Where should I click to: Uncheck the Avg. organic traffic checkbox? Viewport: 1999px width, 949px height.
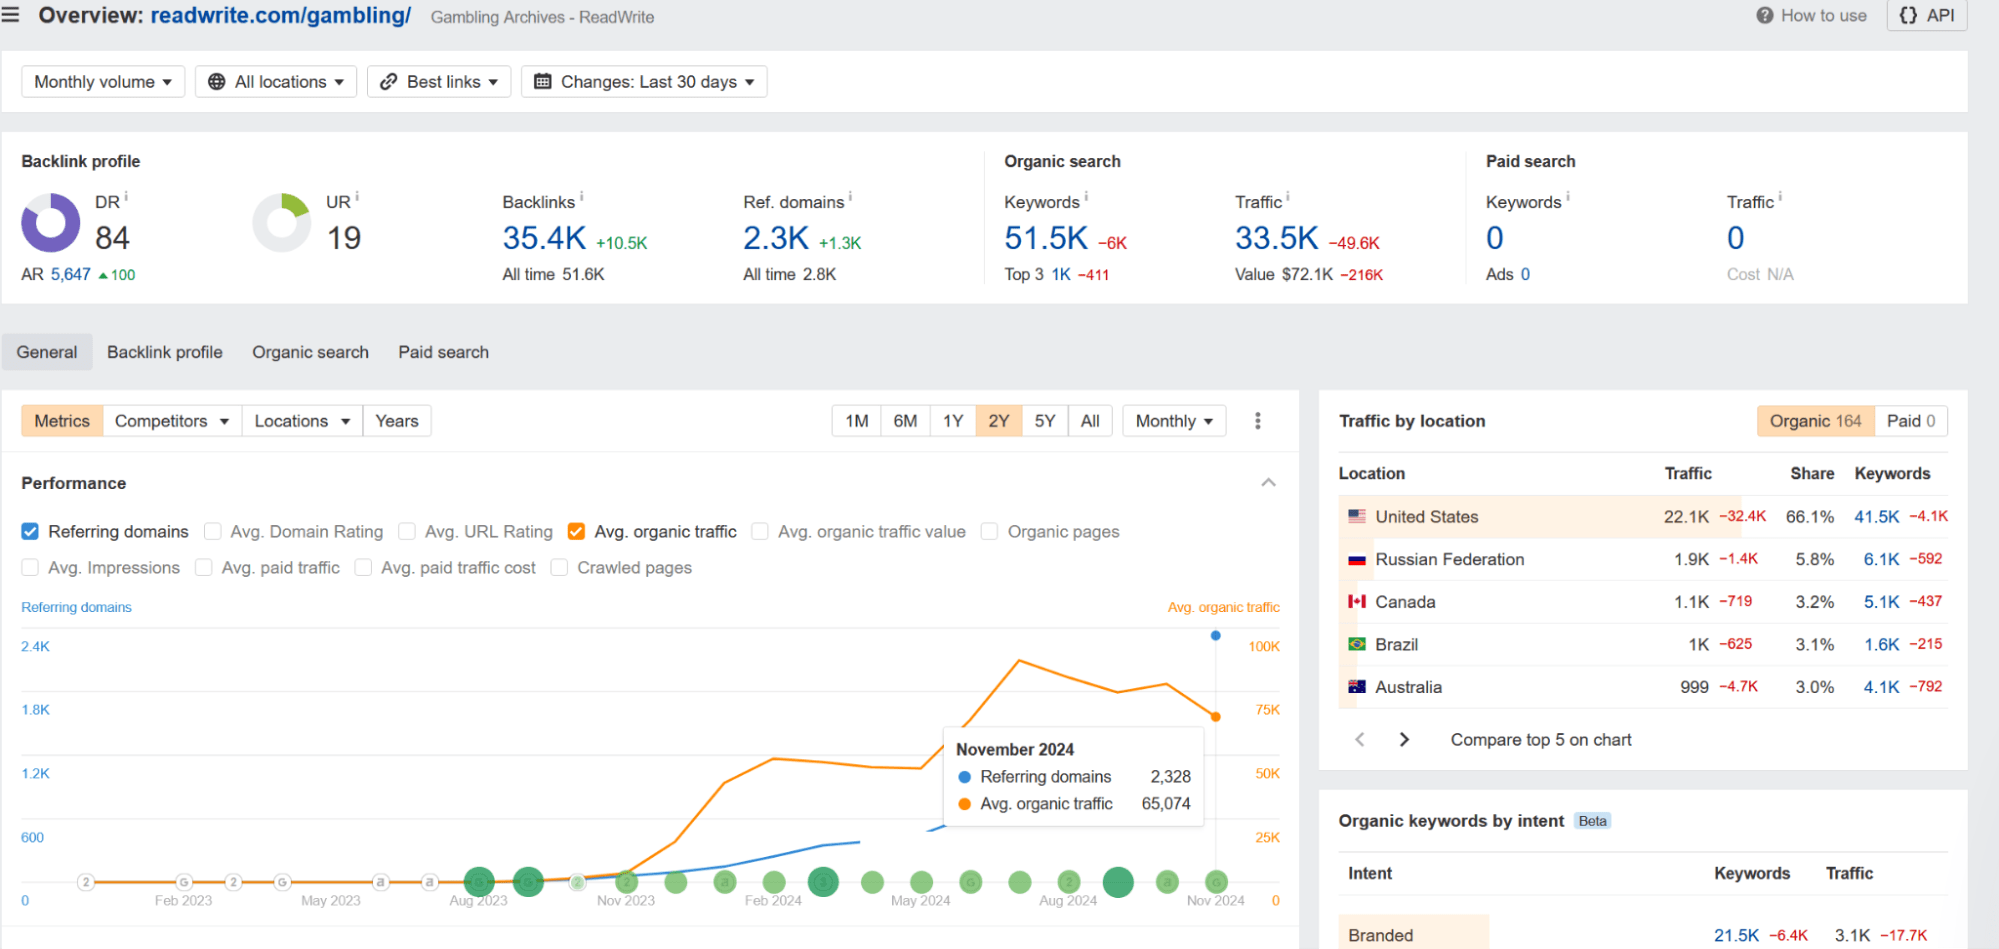[x=576, y=532]
